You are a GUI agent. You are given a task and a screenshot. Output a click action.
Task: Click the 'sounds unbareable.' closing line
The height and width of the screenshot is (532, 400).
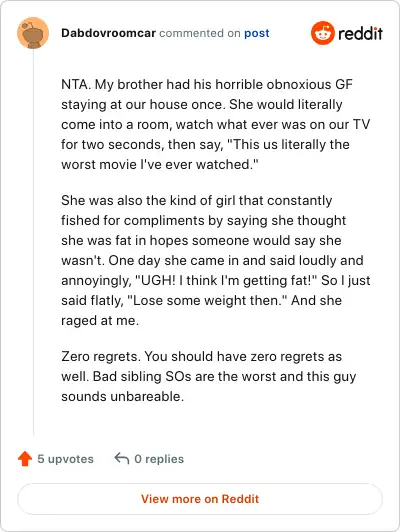pos(122,396)
